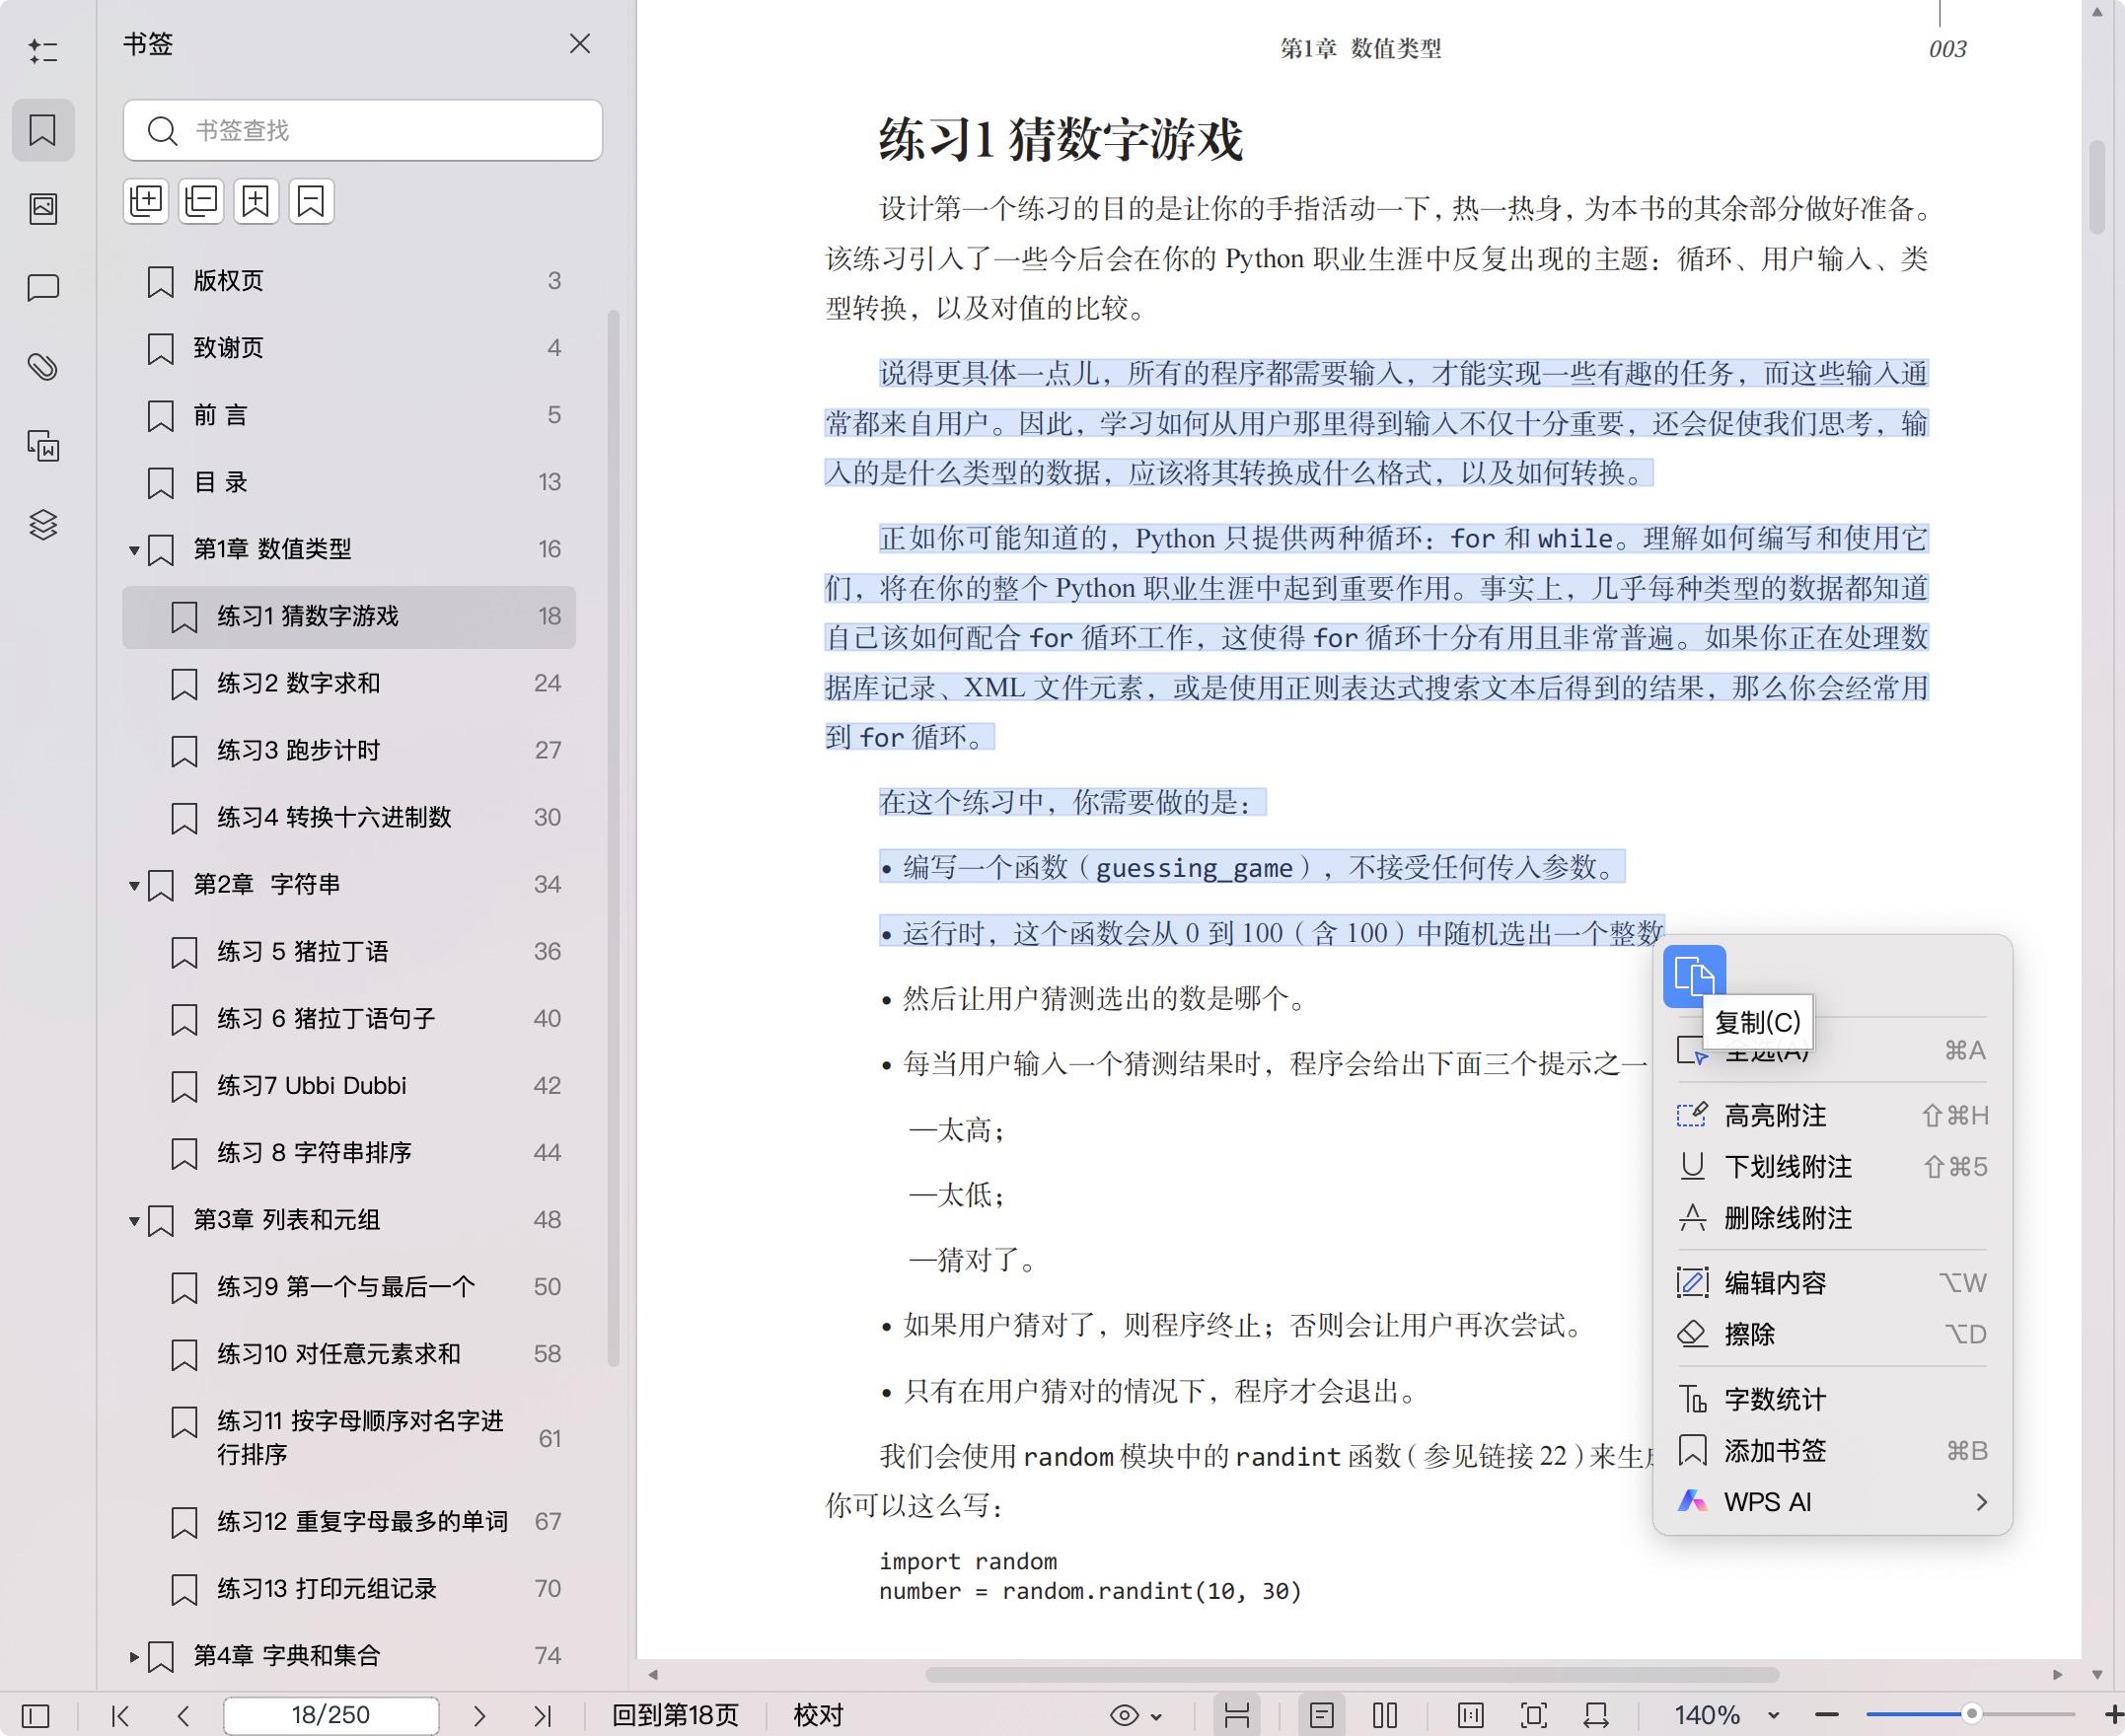
Task: Open the attachments paperclip icon
Action: point(43,367)
